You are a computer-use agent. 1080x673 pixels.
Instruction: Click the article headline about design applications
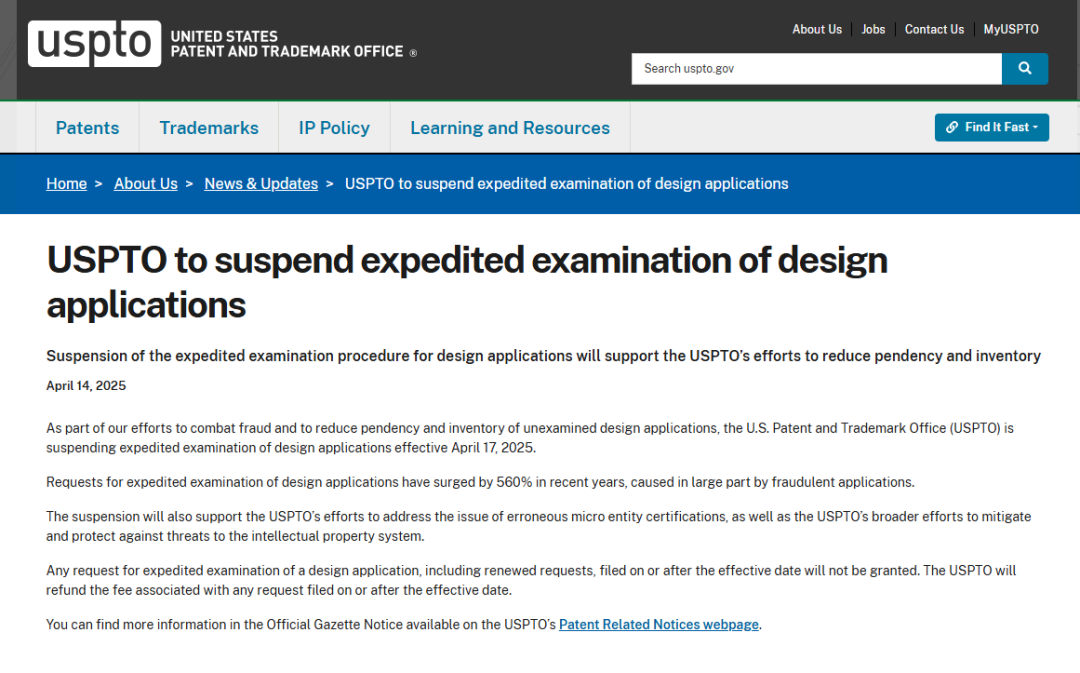(x=467, y=282)
